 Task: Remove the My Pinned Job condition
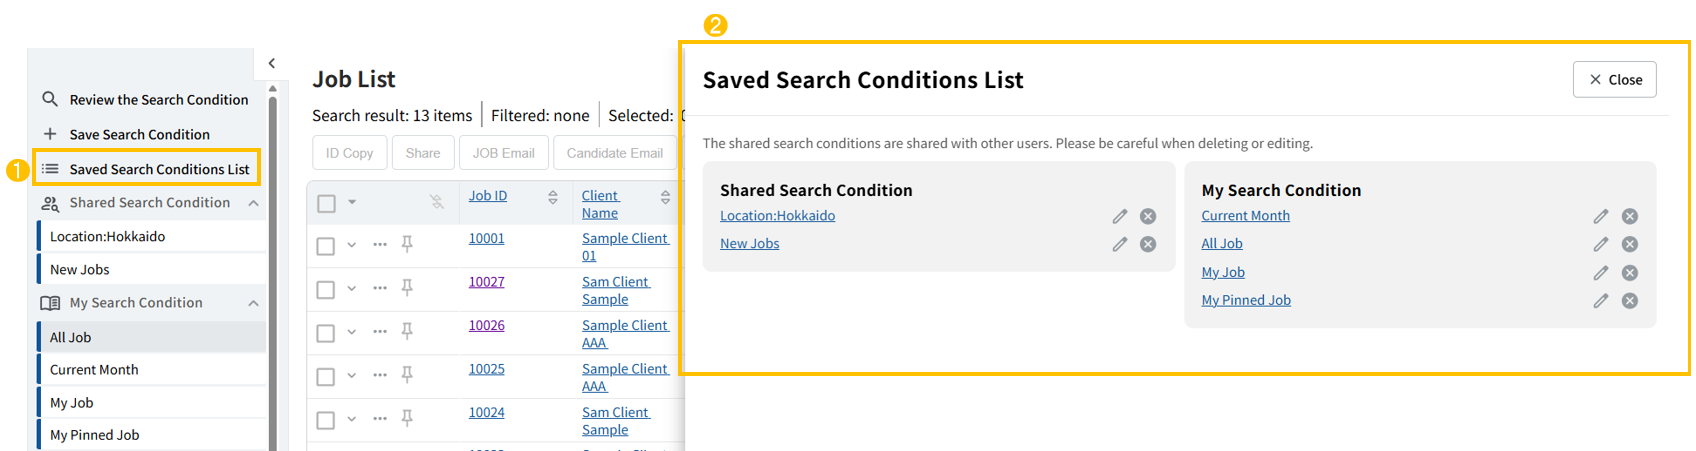pos(1630,301)
